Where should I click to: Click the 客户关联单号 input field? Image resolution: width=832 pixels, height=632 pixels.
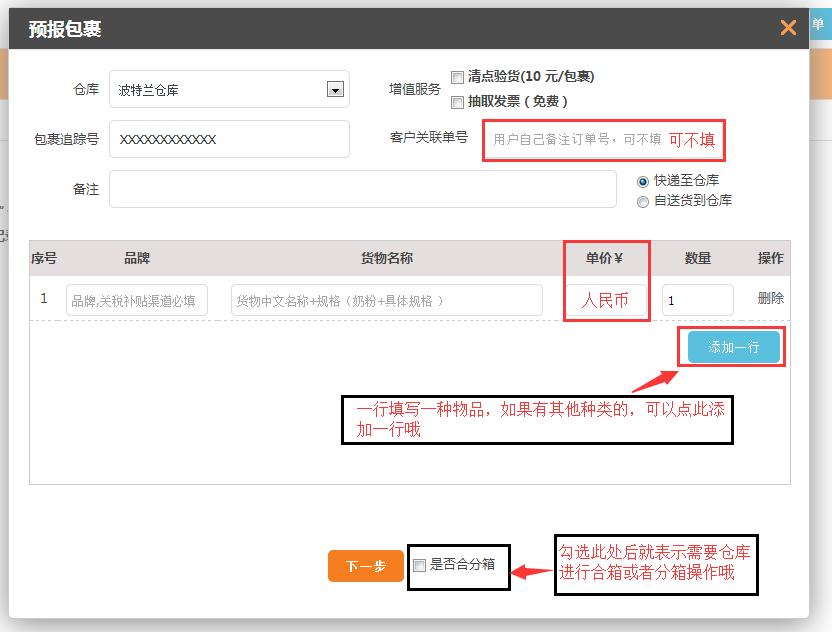tap(600, 141)
